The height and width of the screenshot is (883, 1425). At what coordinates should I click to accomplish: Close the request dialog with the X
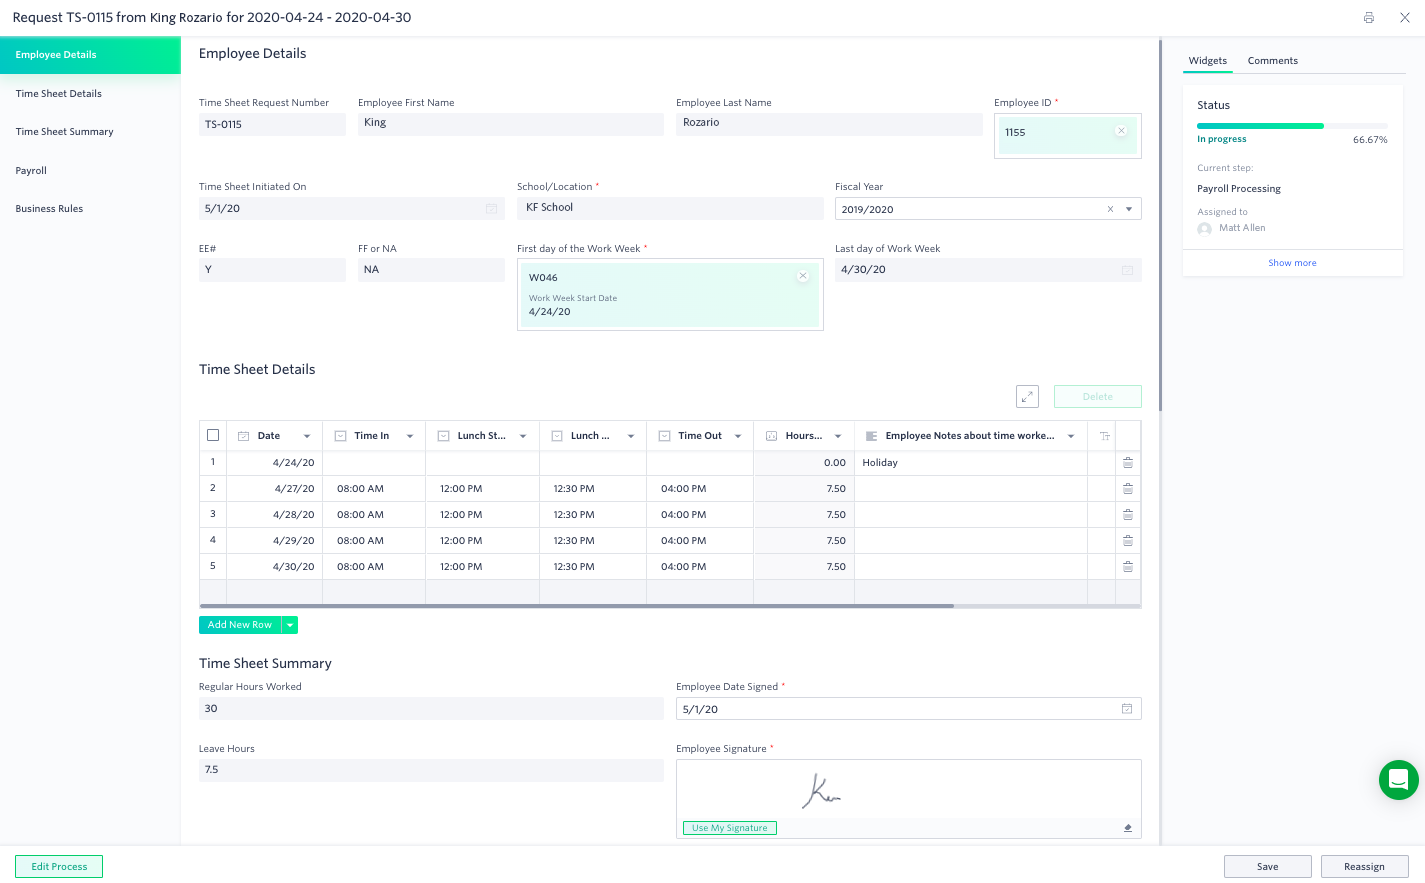pos(1404,18)
